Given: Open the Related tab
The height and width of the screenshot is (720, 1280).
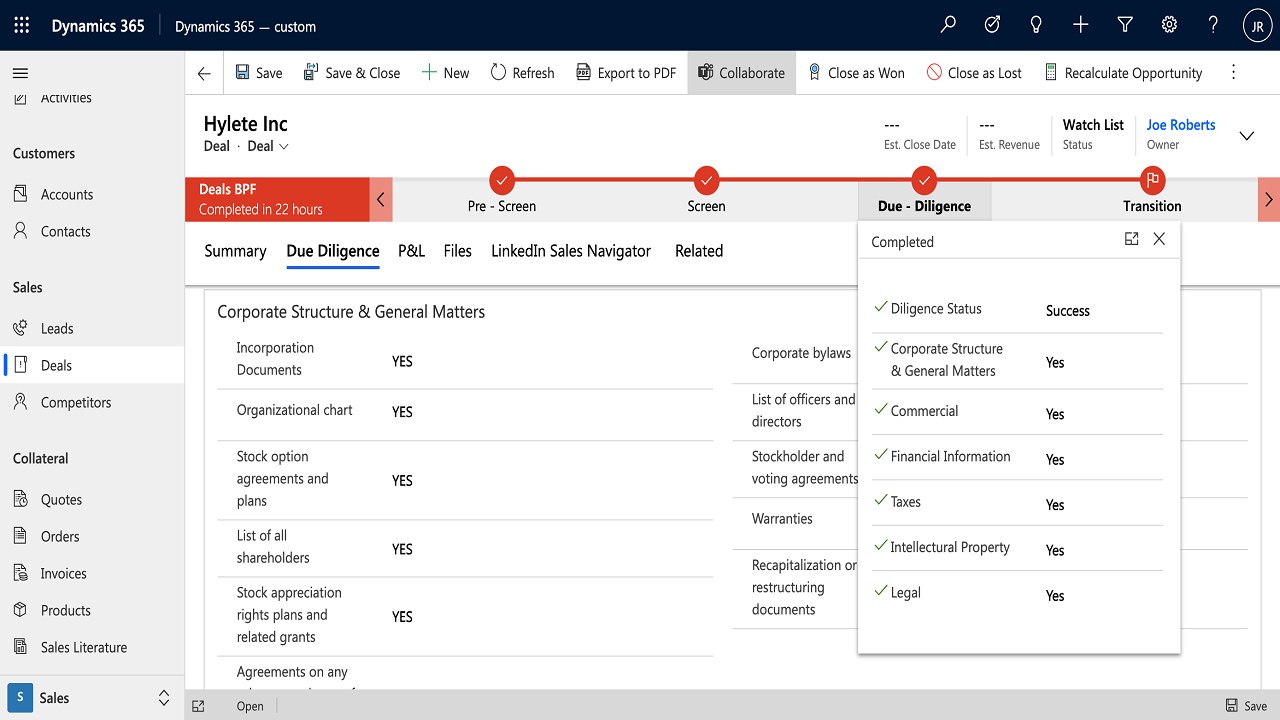Looking at the screenshot, I should (x=699, y=251).
